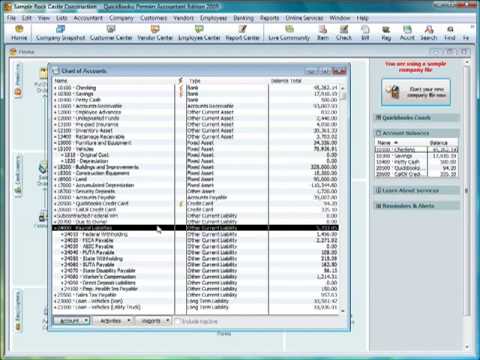Click Start your new company file button
Image resolution: width=480 pixels, height=360 pixels.
[x=416, y=92]
